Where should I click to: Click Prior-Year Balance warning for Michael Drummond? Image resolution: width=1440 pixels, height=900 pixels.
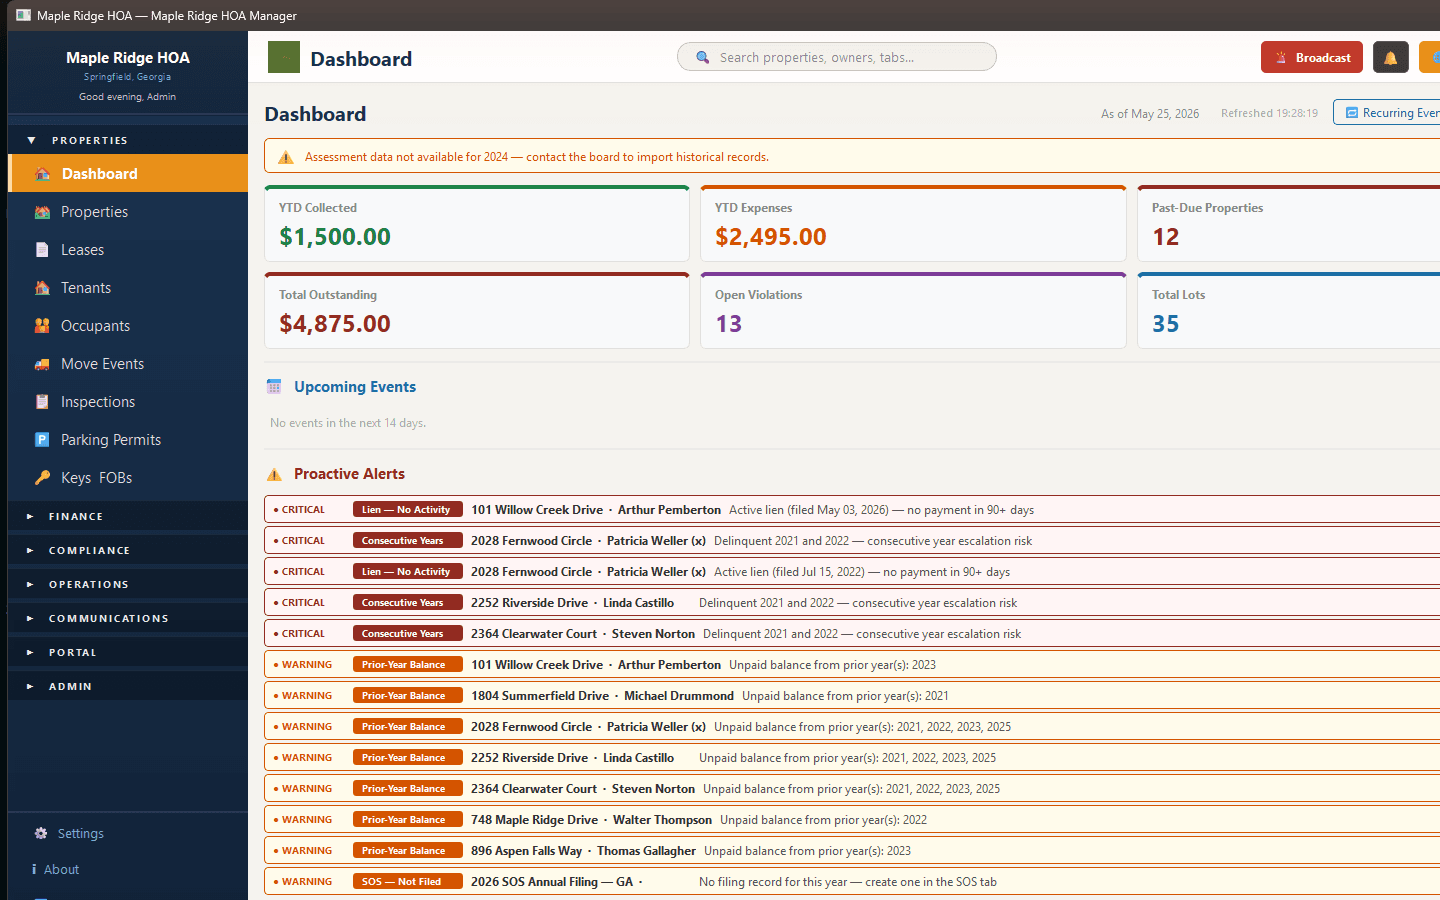coord(852,696)
